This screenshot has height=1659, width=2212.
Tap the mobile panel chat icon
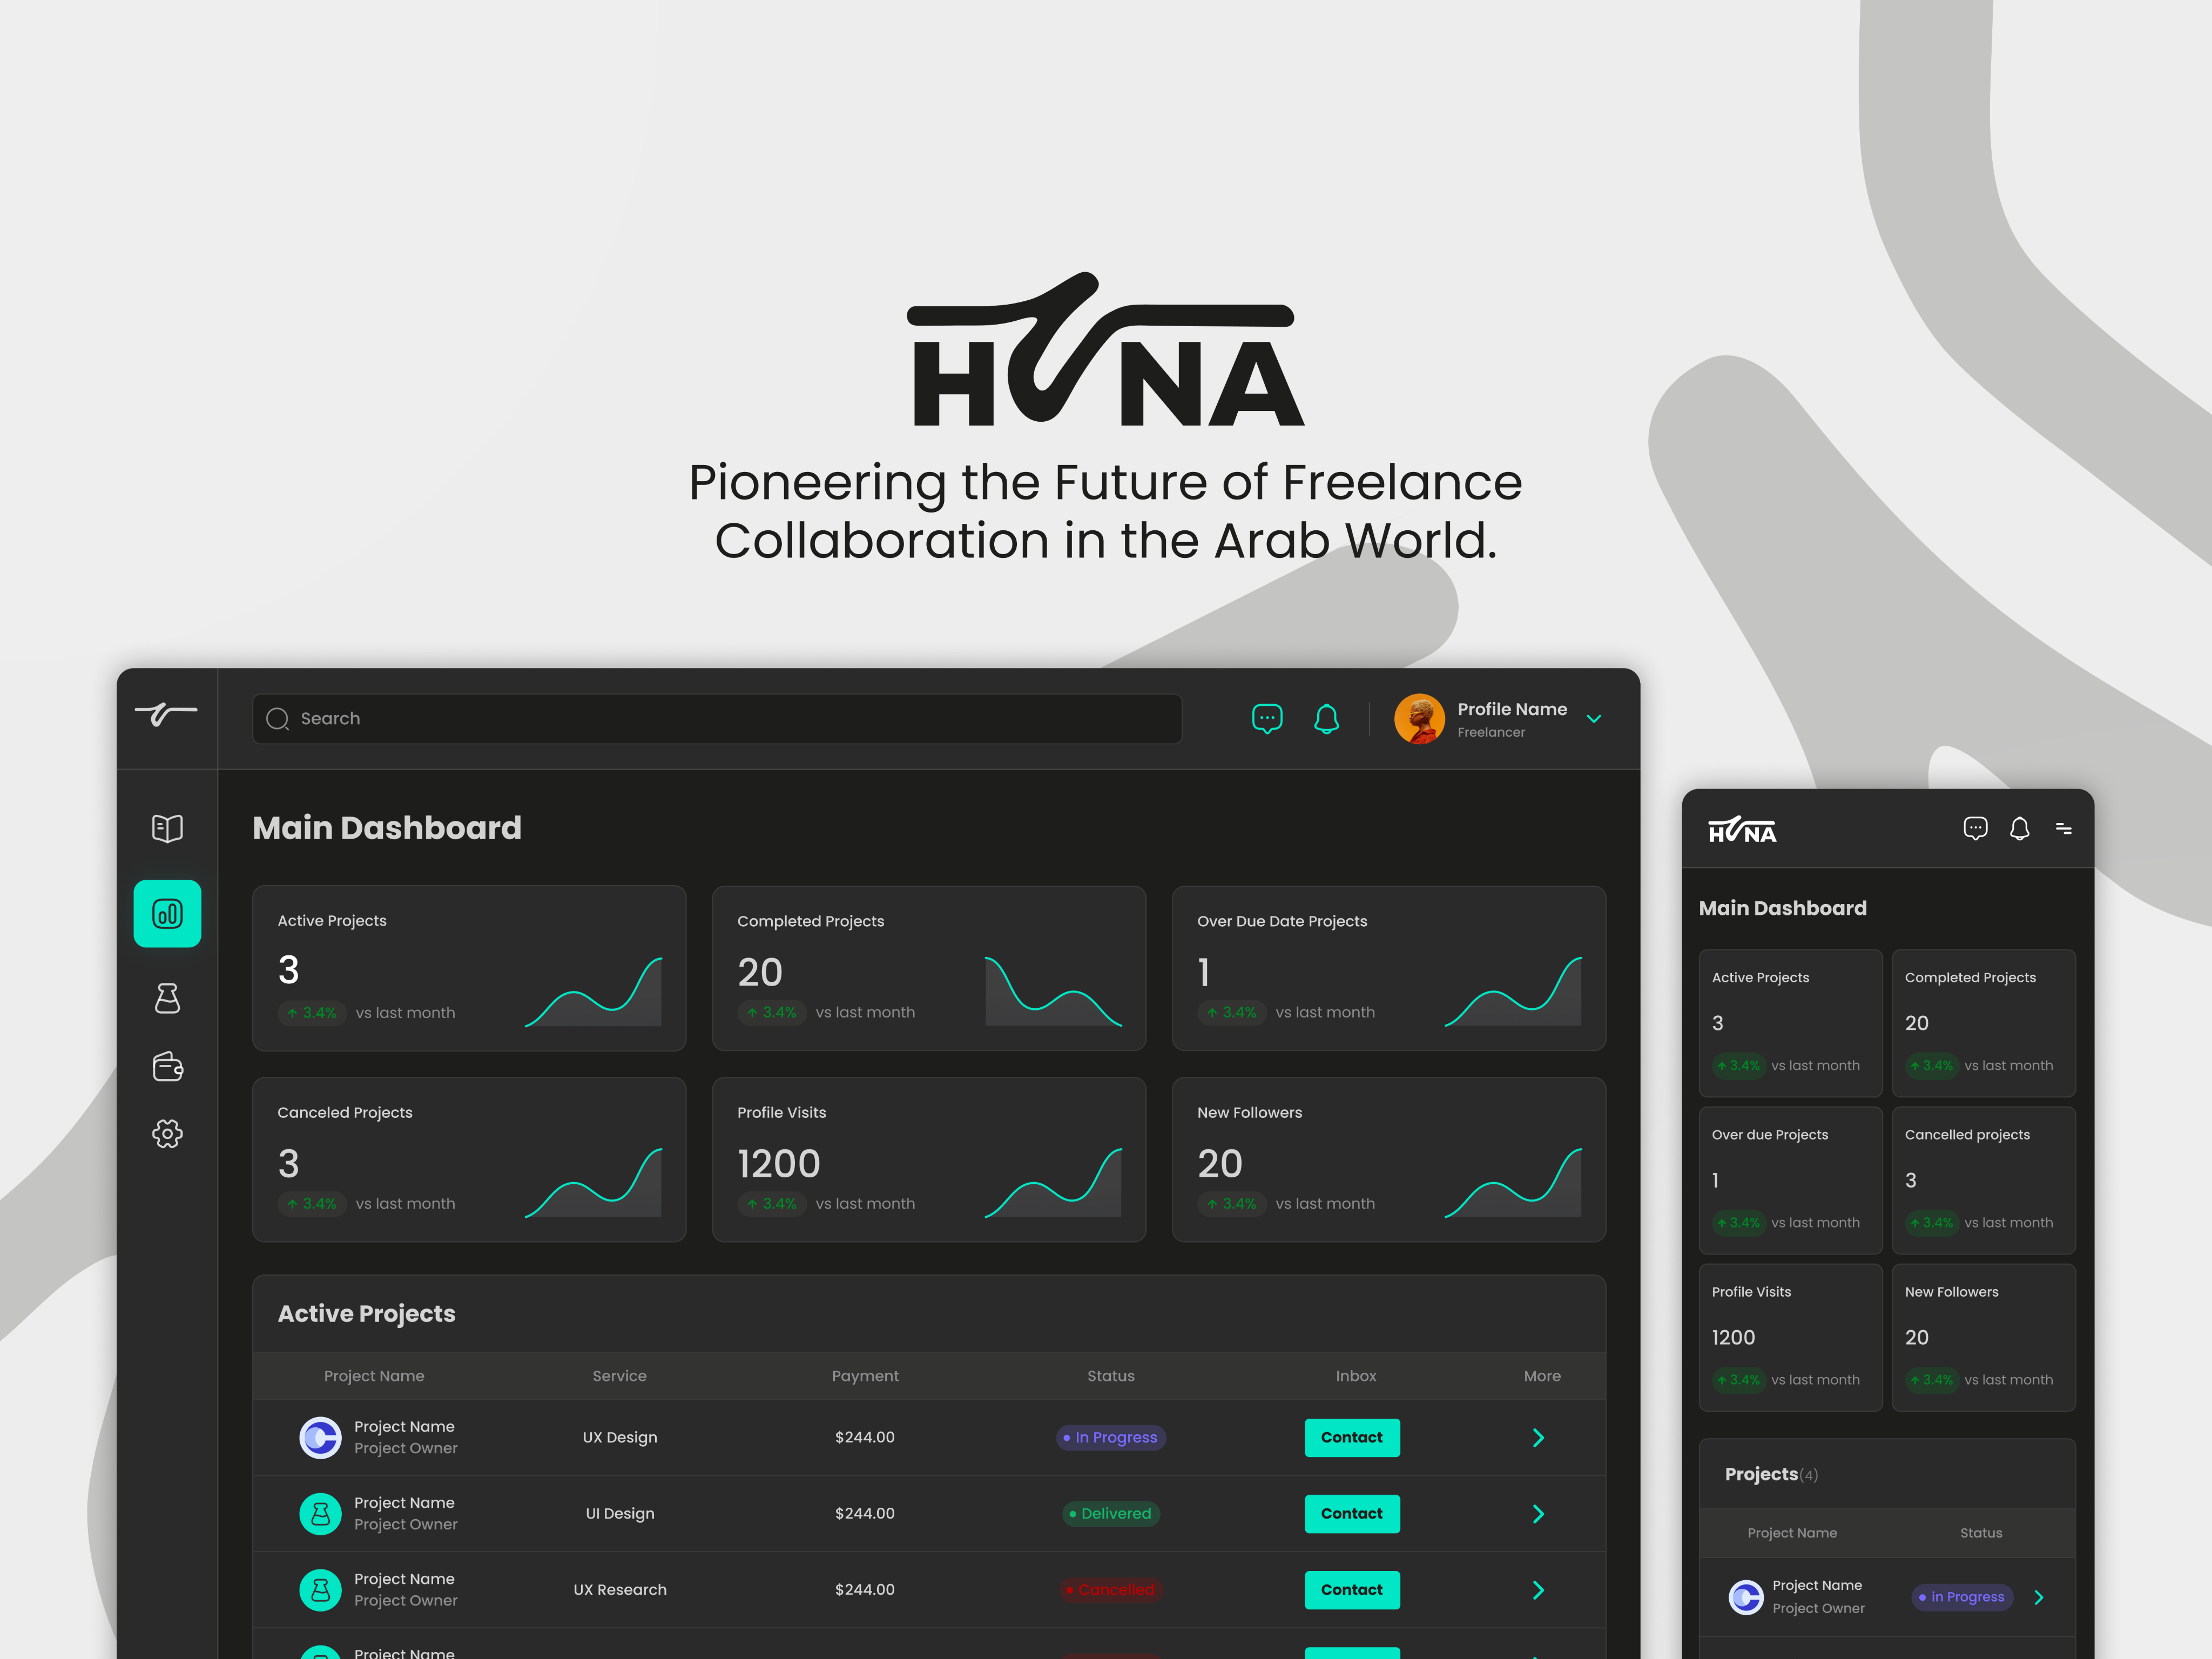coord(1975,828)
